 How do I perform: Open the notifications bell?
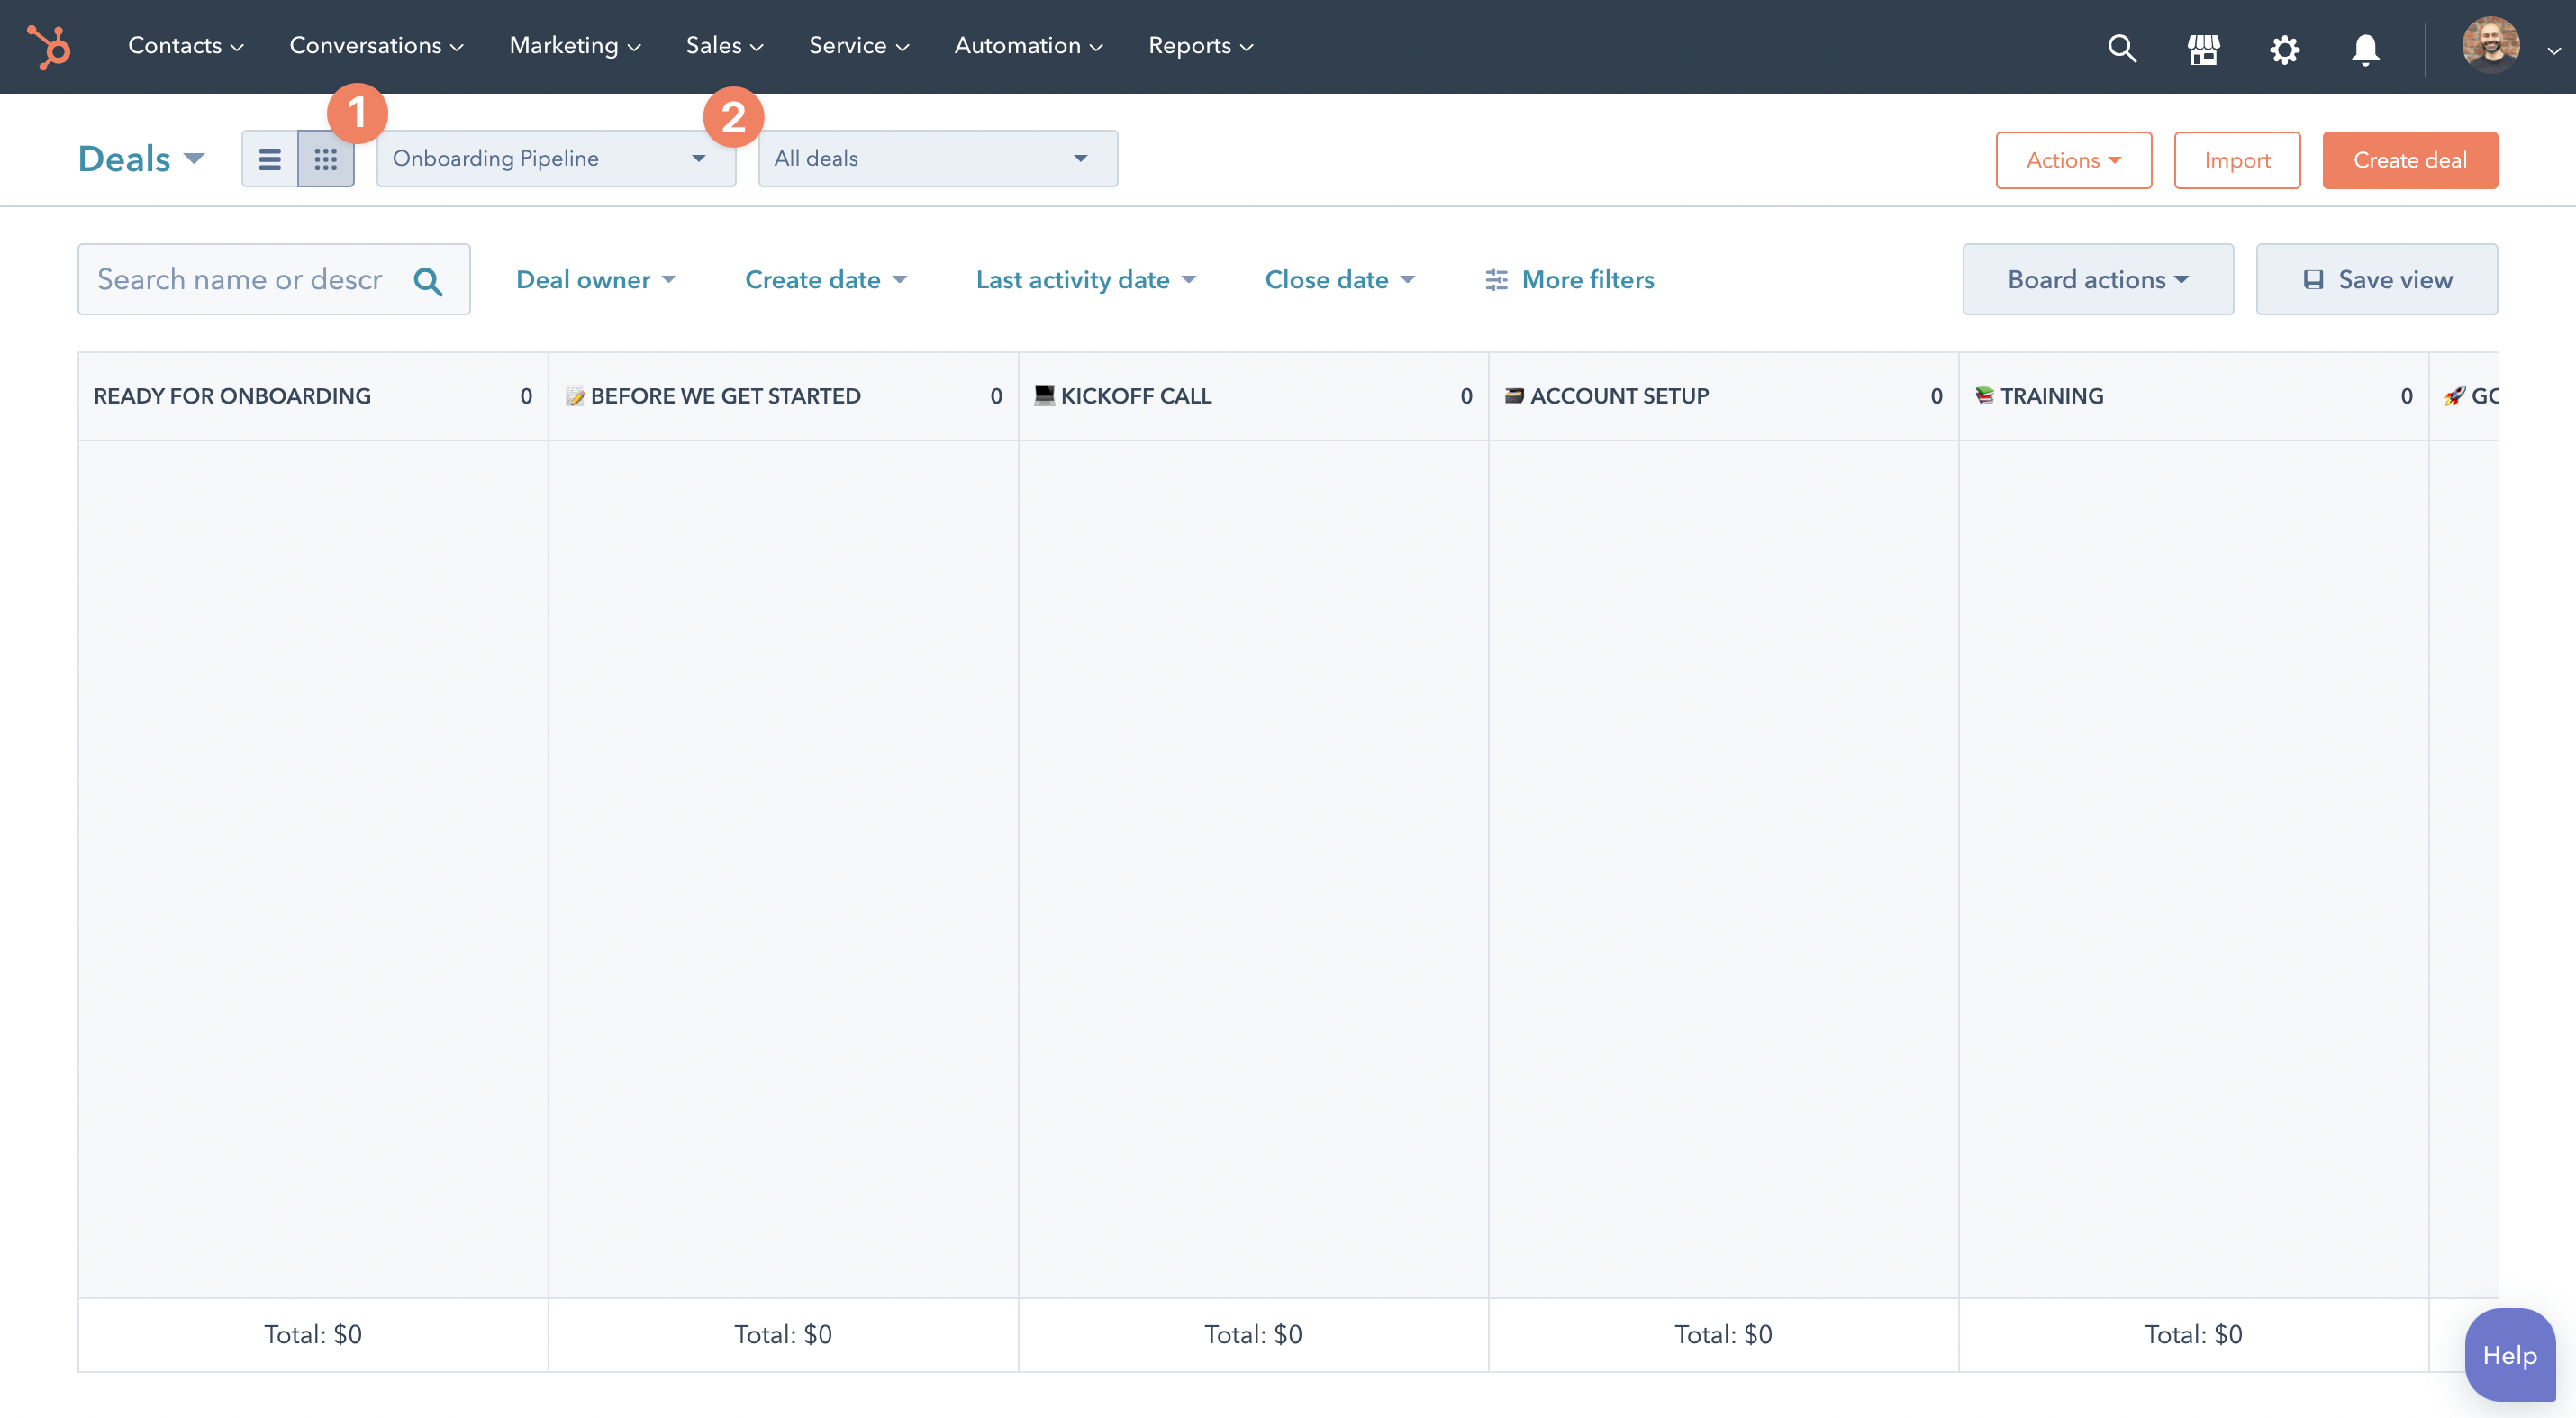[2365, 47]
